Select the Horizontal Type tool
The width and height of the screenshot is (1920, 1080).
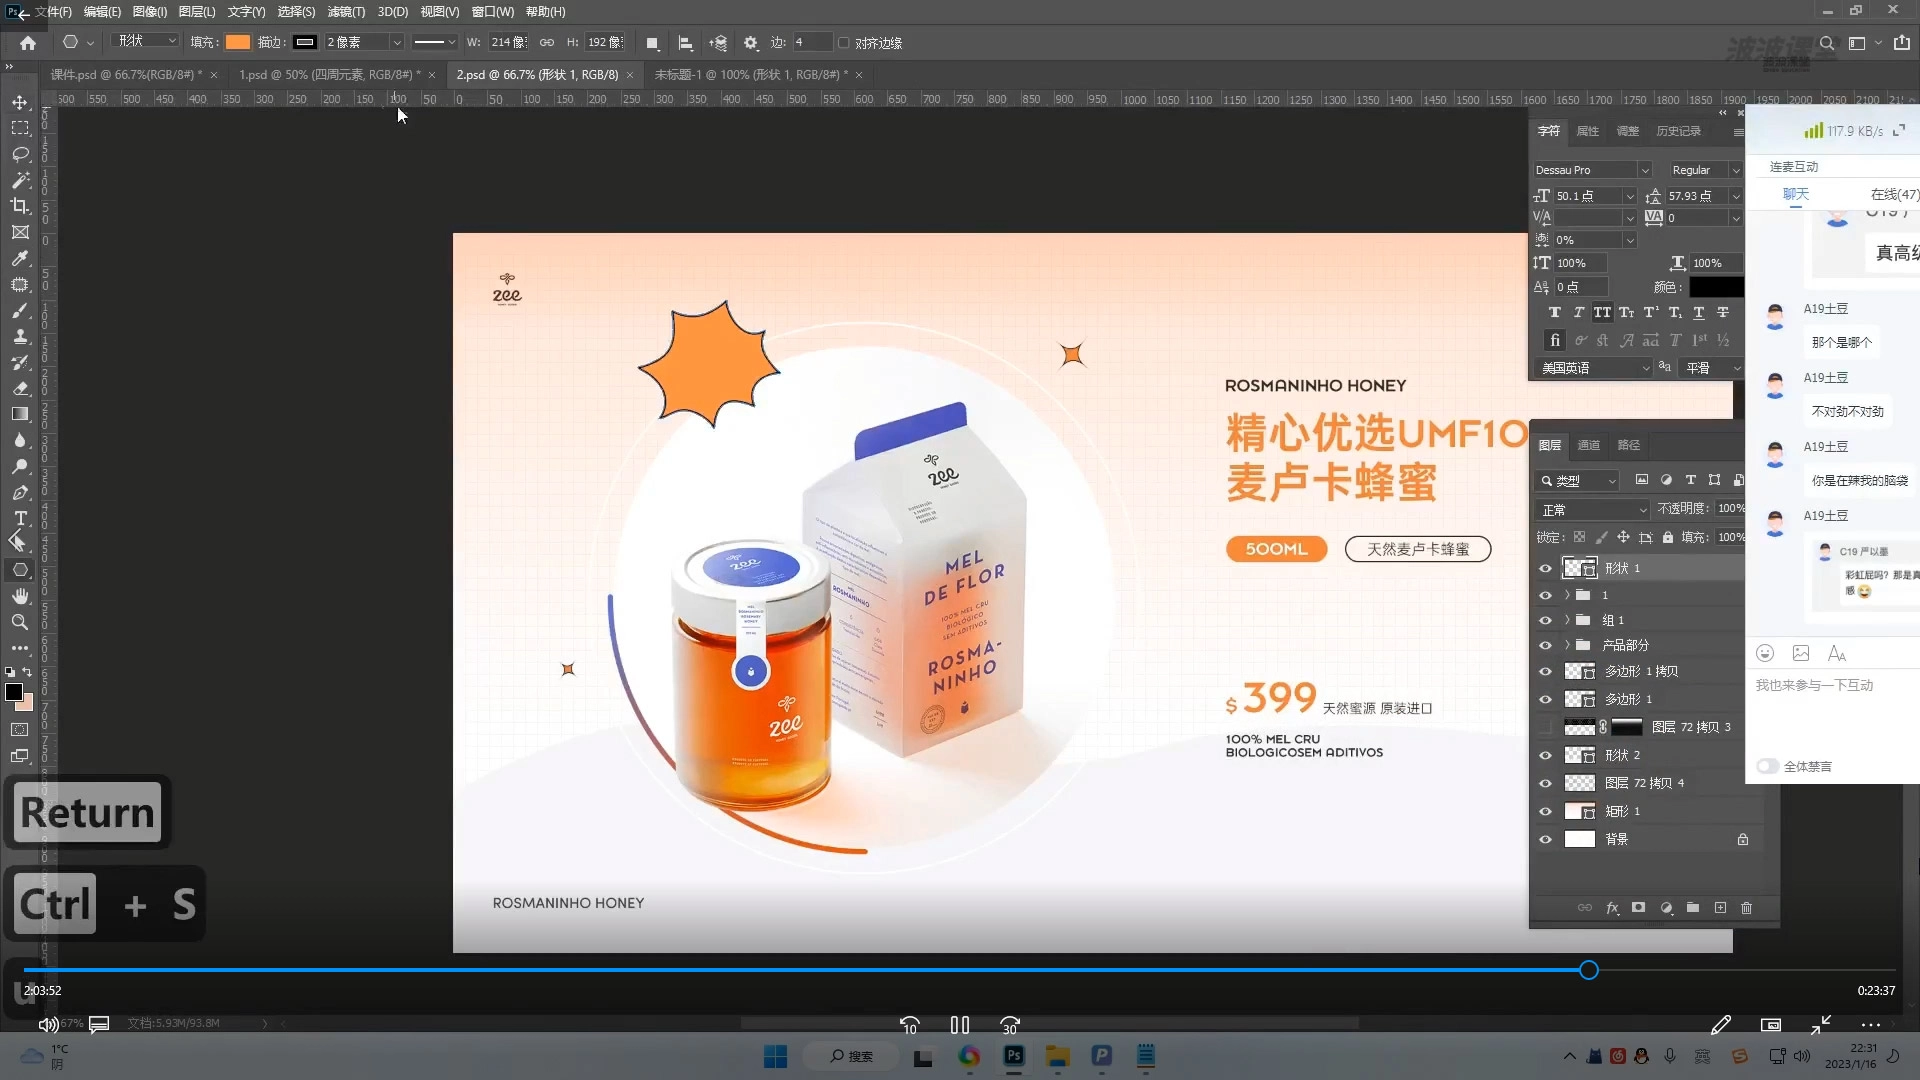pos(20,518)
